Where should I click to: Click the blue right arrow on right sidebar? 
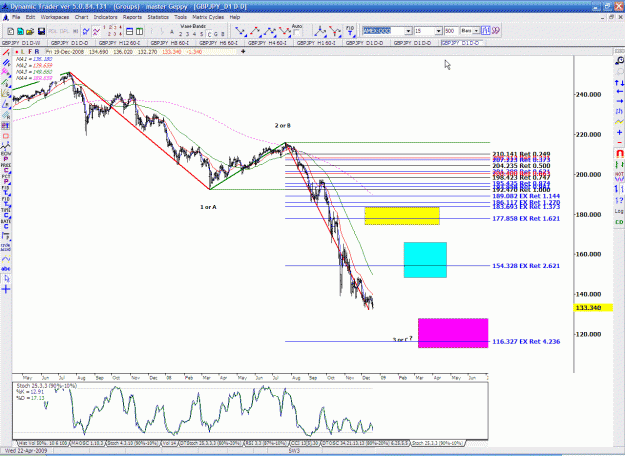click(619, 101)
